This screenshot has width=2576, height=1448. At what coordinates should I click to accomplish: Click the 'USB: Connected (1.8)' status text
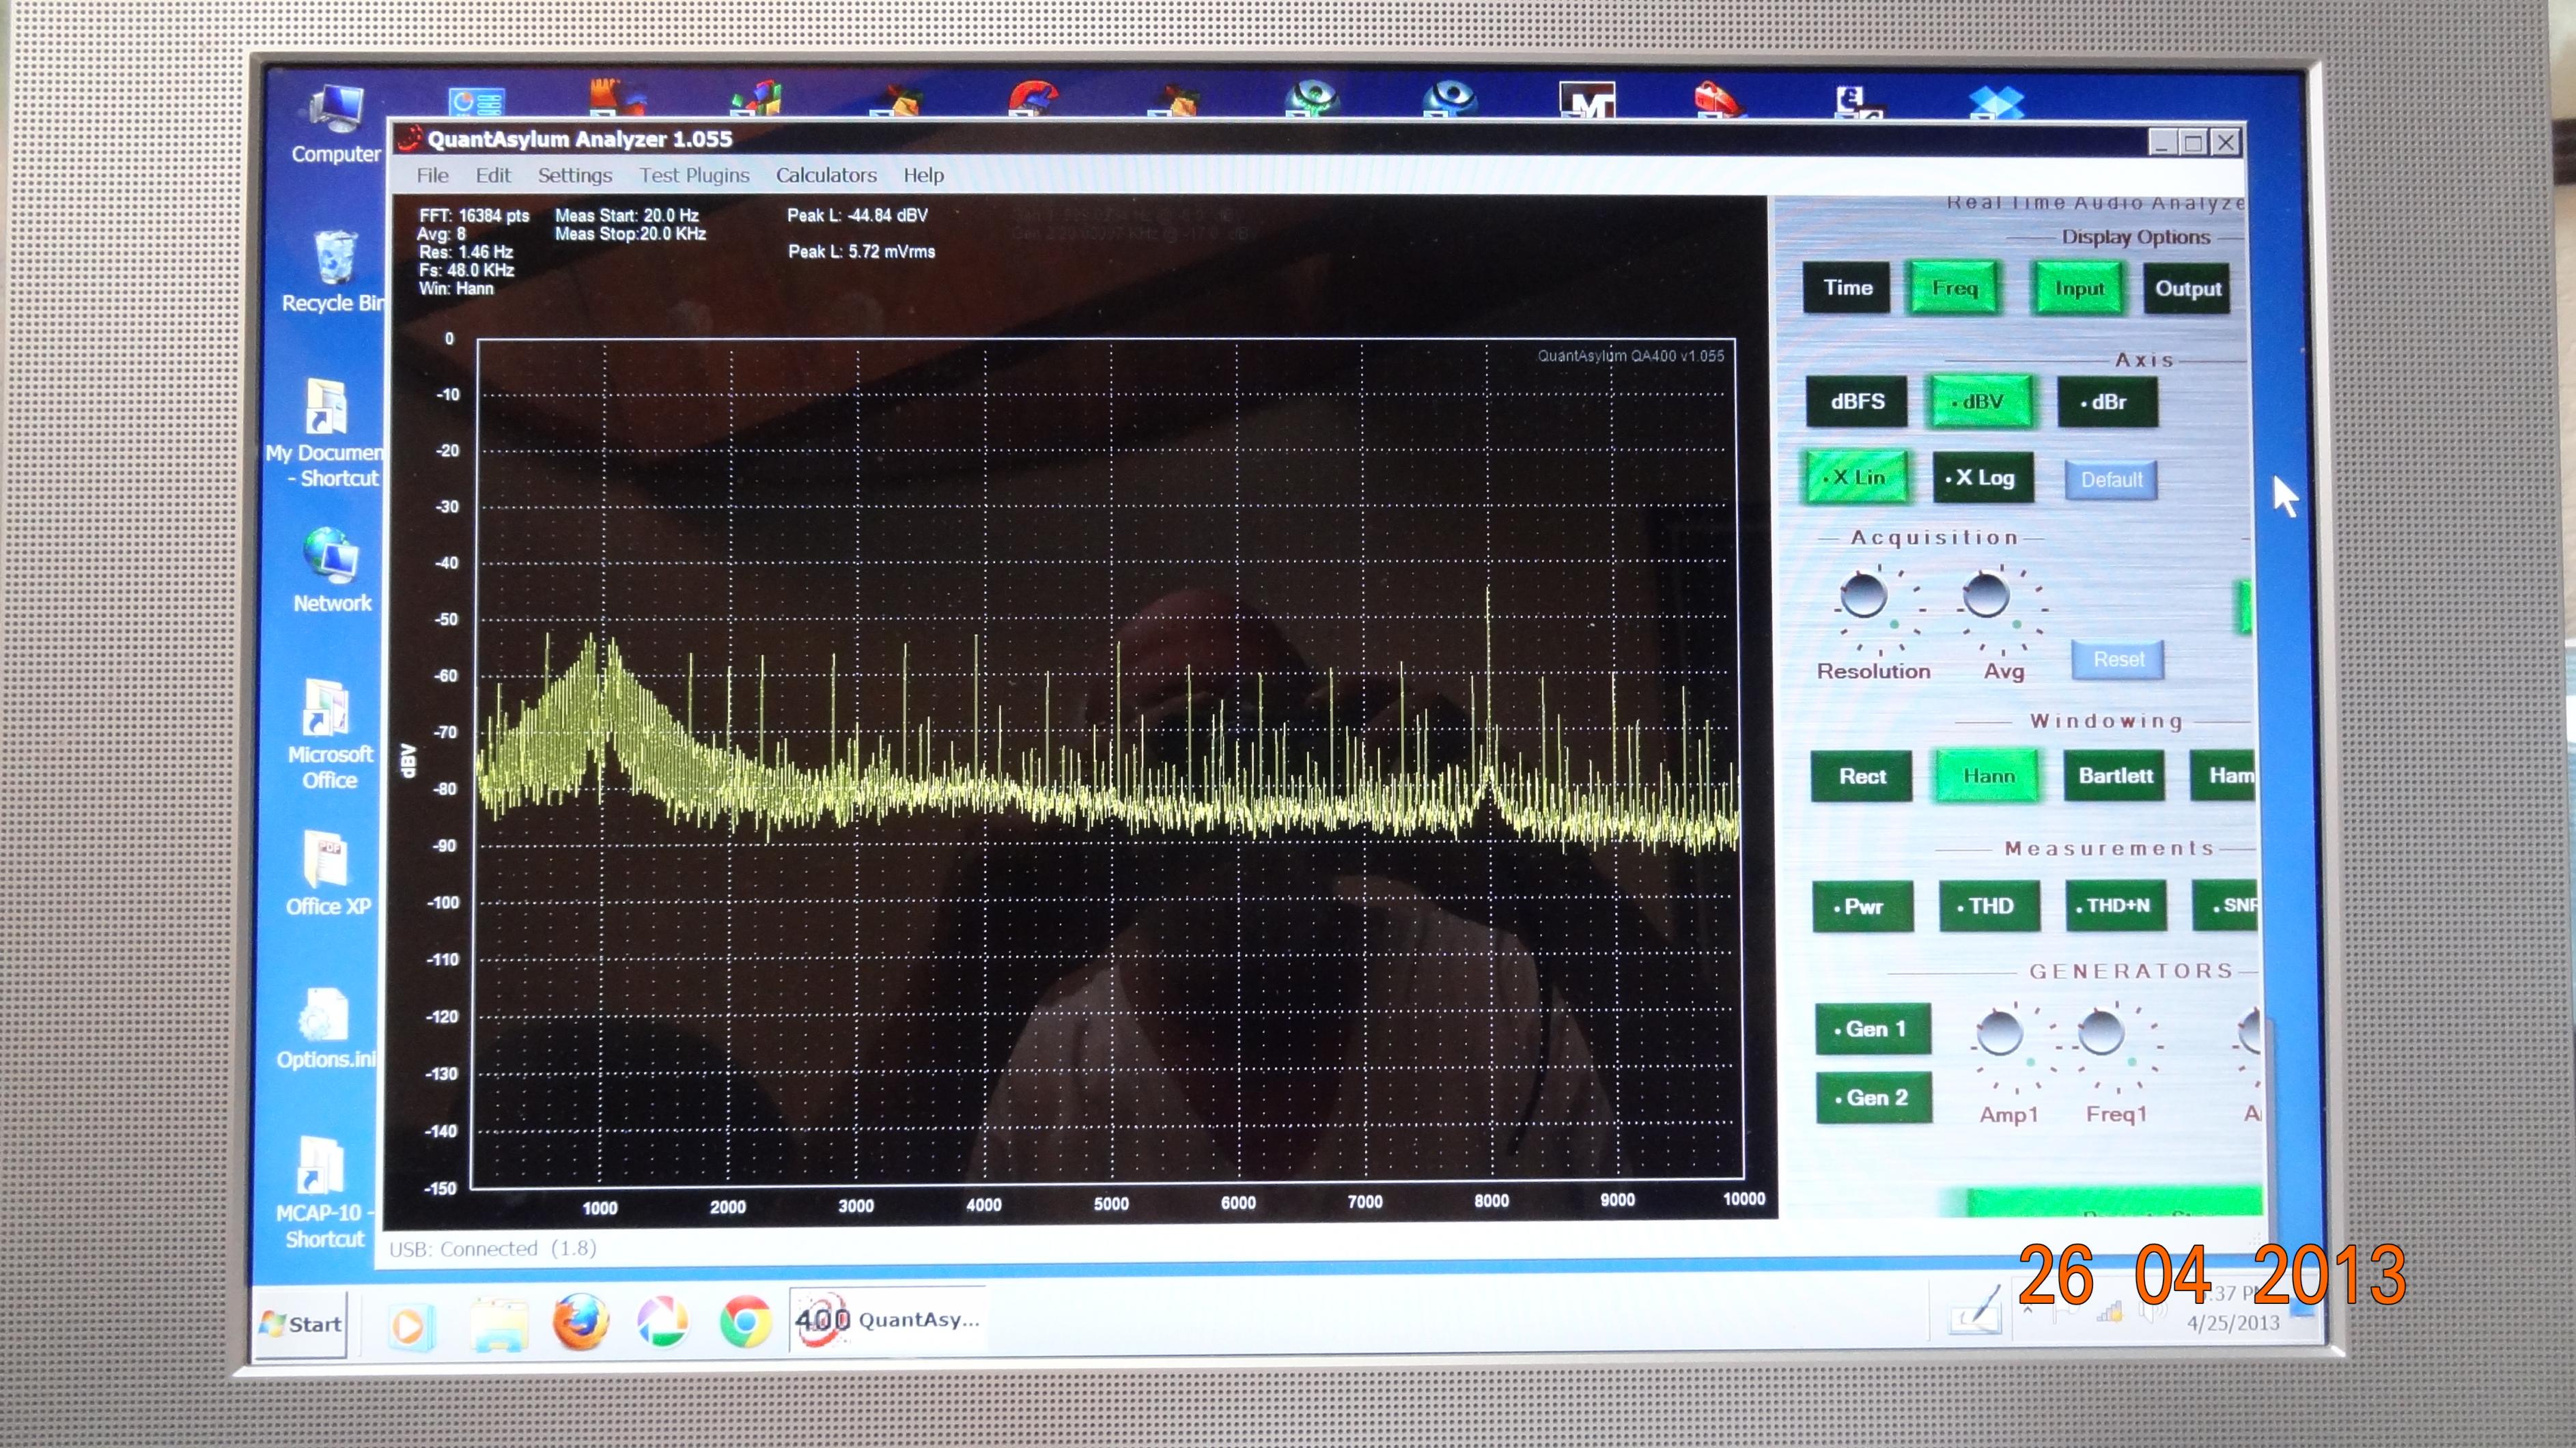(493, 1249)
